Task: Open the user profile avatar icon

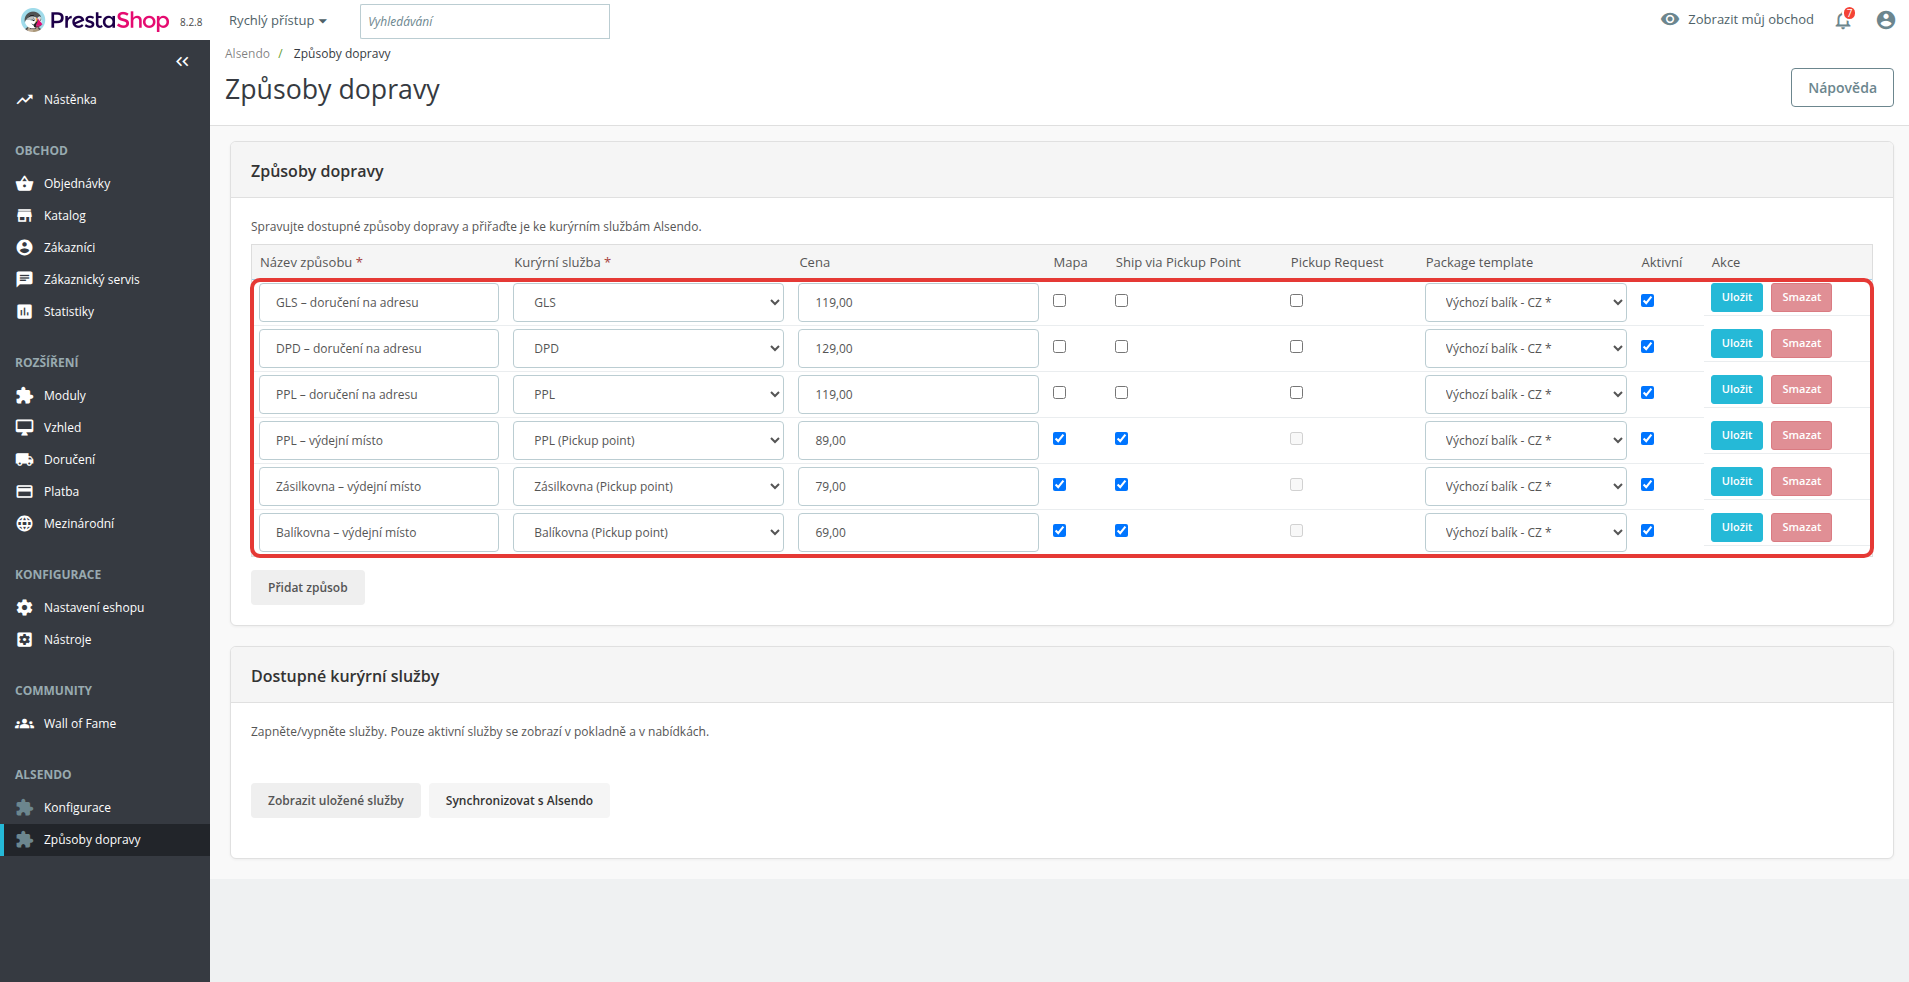Action: coord(1886,20)
